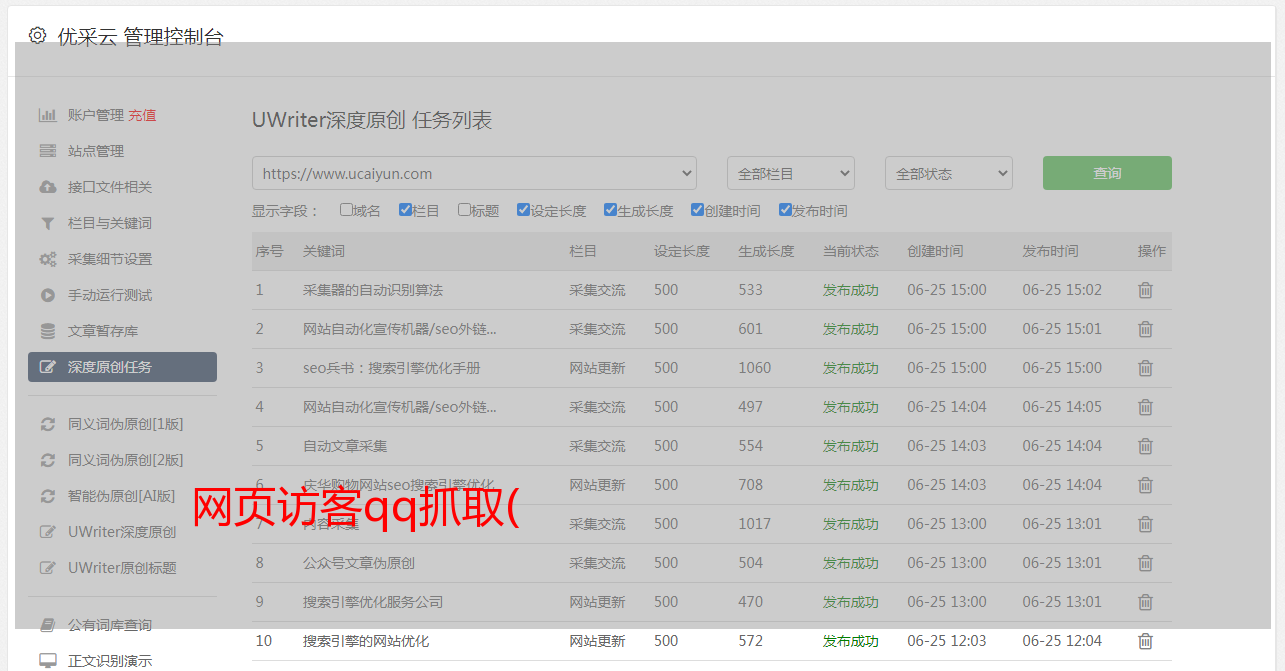Open the site URL dropdown
Screen dimensions: 1285x671
(474, 173)
